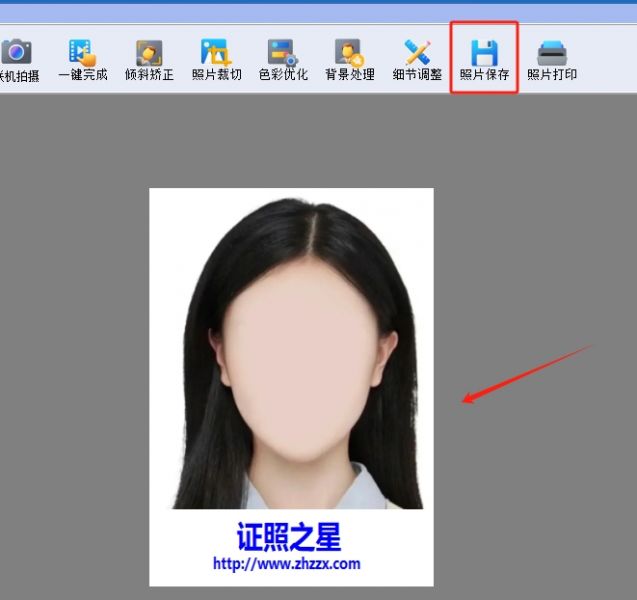This screenshot has width=637, height=600.
Task: Open the 照片裁切 photo crop tool
Action: point(217,60)
